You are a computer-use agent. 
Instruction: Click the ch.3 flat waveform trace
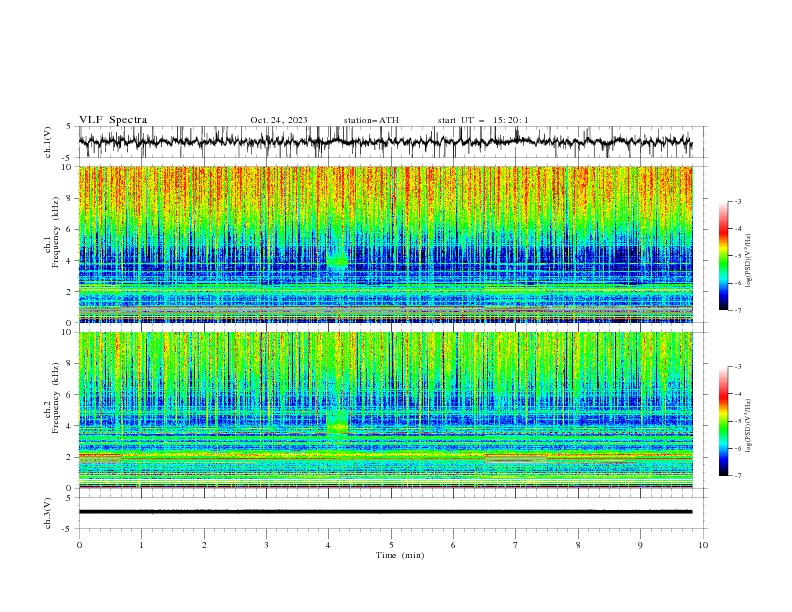pos(385,512)
